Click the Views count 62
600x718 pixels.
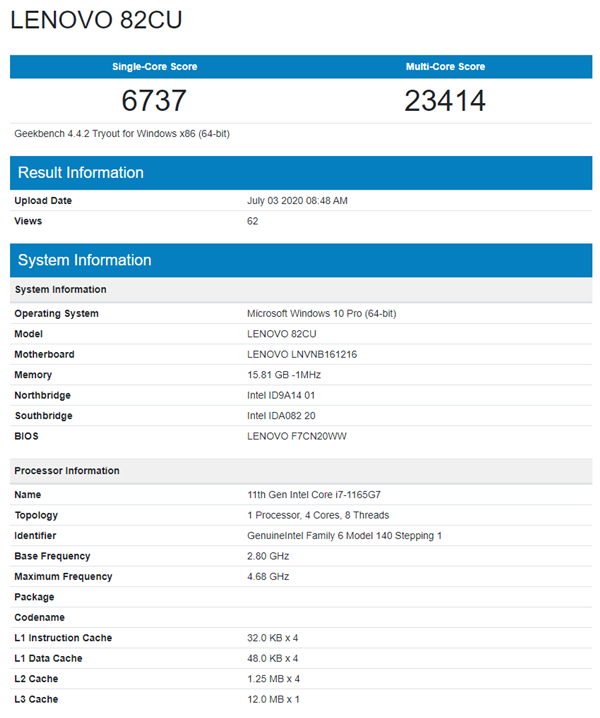click(x=253, y=221)
